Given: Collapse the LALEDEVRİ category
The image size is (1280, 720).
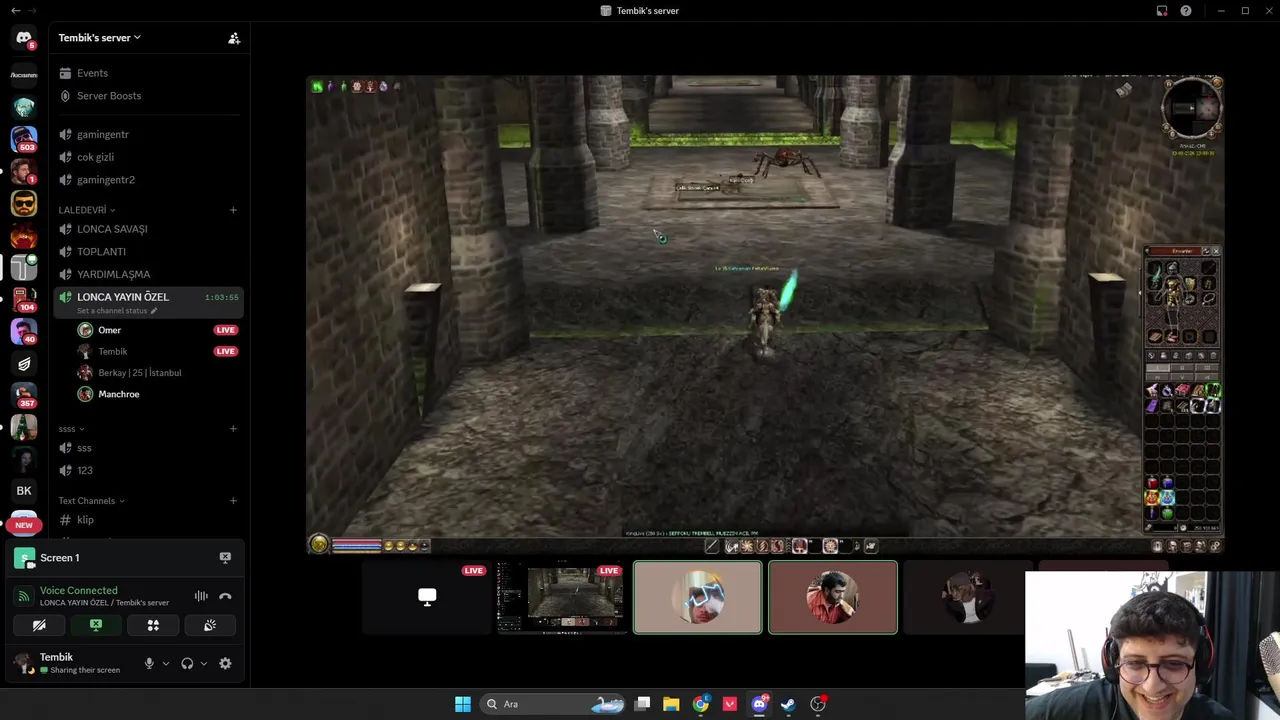Looking at the screenshot, I should (87, 210).
